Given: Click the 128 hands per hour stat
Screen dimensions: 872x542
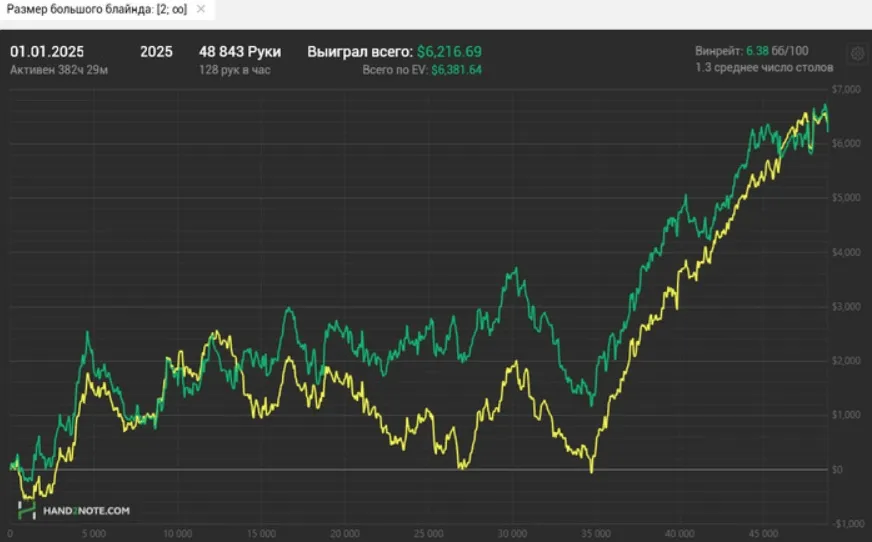Looking at the screenshot, I should (x=235, y=70).
